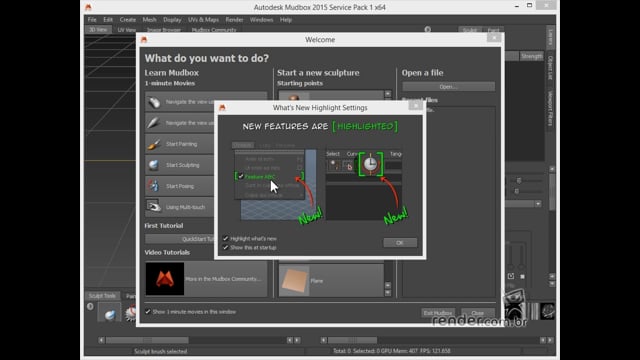Close the Welcome dialog with X
640x360 pixels.
[494, 38]
